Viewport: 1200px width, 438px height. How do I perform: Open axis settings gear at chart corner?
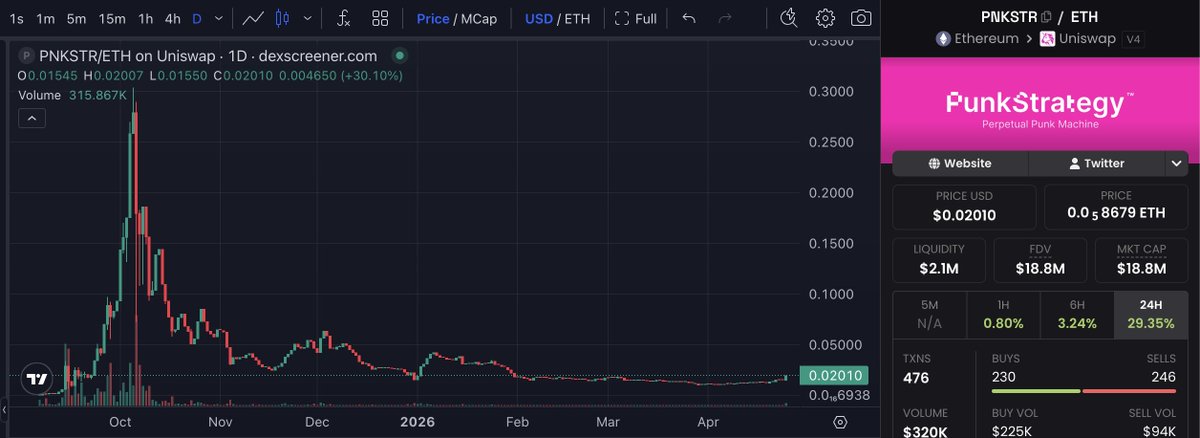(x=840, y=422)
